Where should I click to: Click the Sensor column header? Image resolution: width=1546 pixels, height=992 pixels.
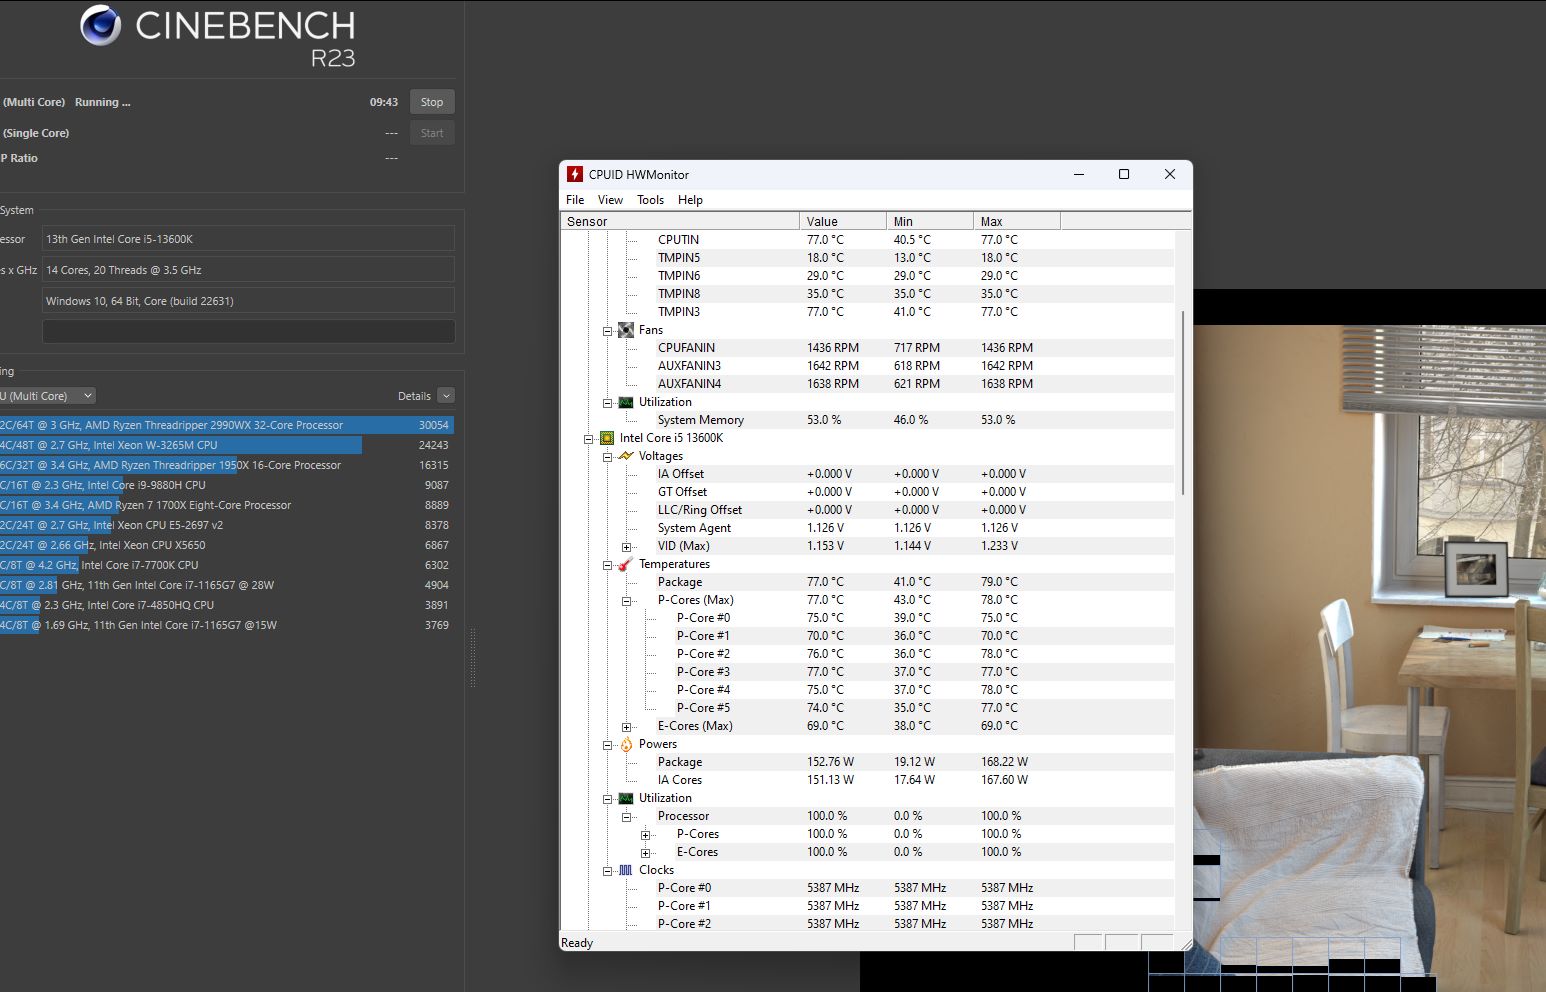(x=680, y=221)
